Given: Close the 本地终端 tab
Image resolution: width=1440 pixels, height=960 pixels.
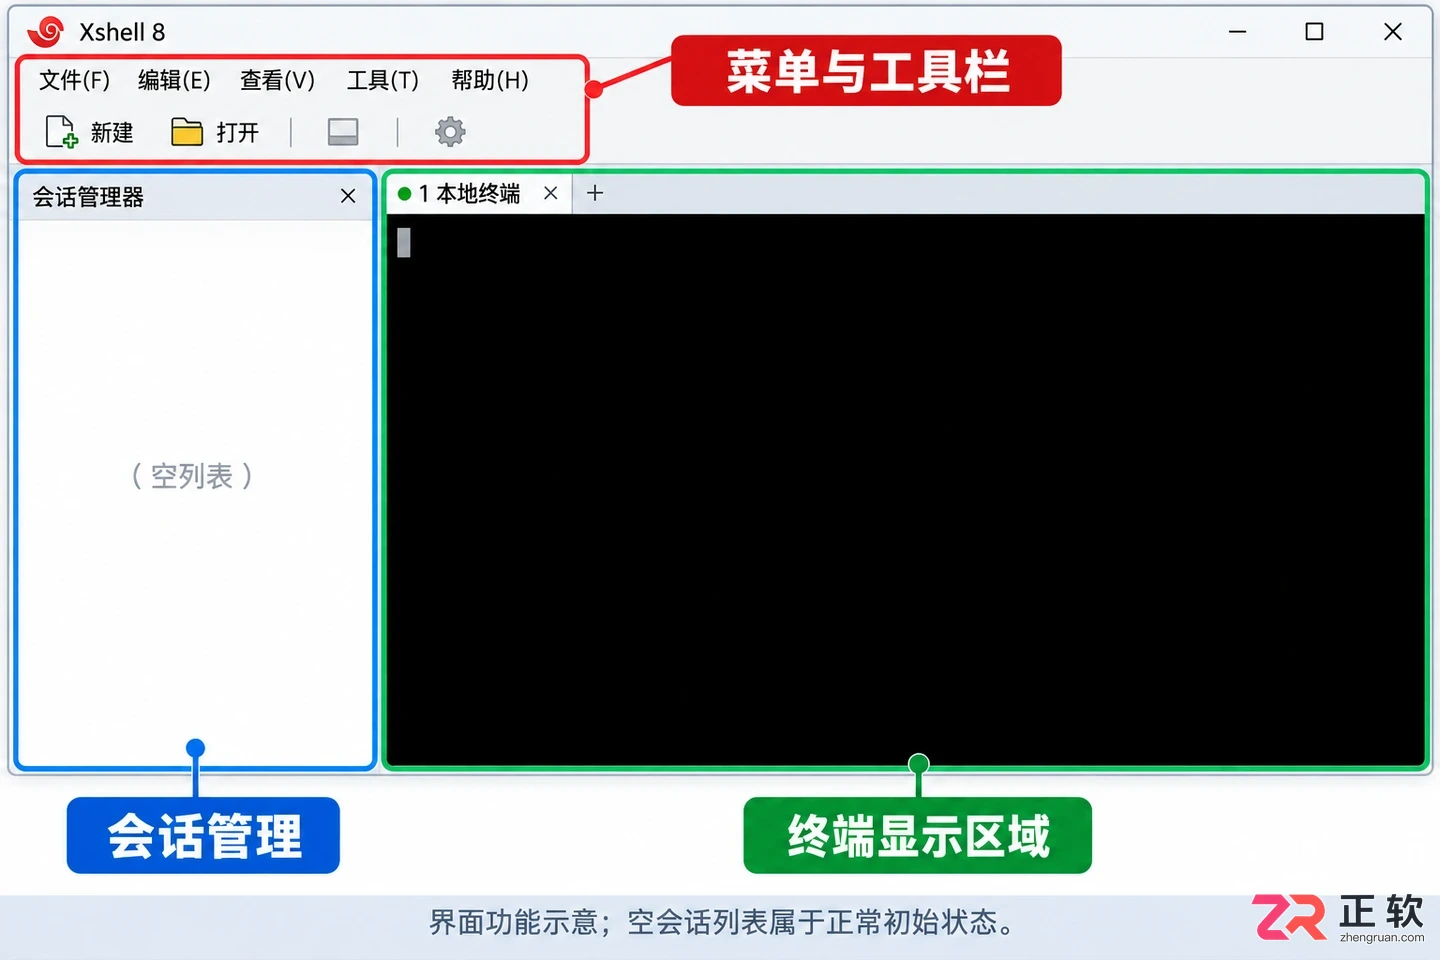Looking at the screenshot, I should point(551,193).
